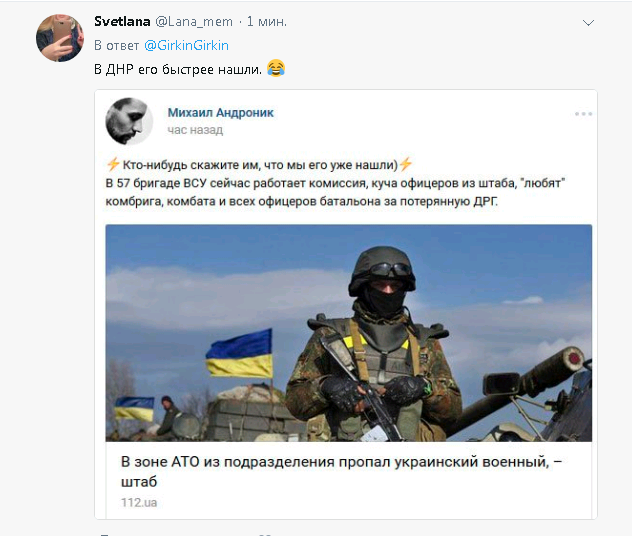632x536 pixels.
Task: Click the 'час назад' post timestamp
Action: (x=195, y=130)
